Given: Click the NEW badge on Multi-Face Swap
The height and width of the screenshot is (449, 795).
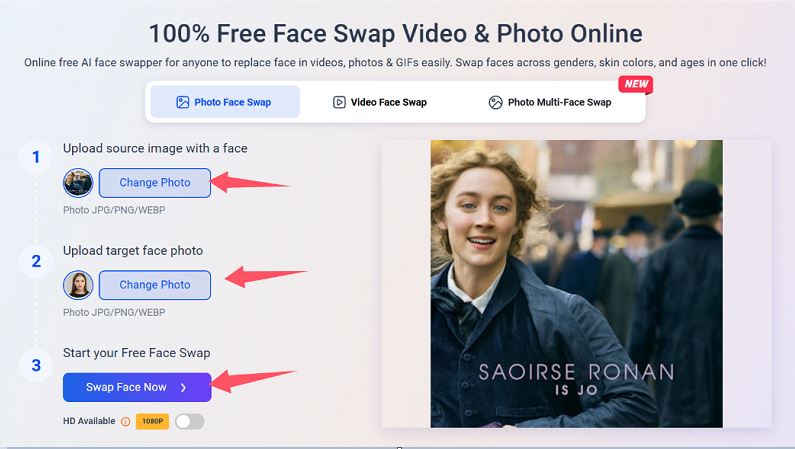Looking at the screenshot, I should pyautogui.click(x=636, y=84).
